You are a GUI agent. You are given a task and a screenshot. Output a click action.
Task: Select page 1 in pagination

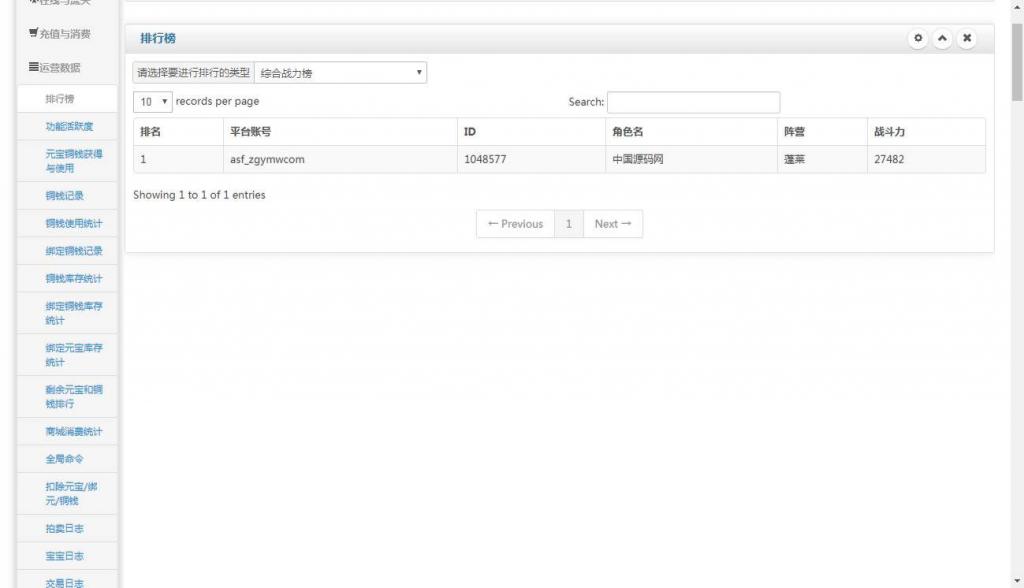tap(568, 224)
